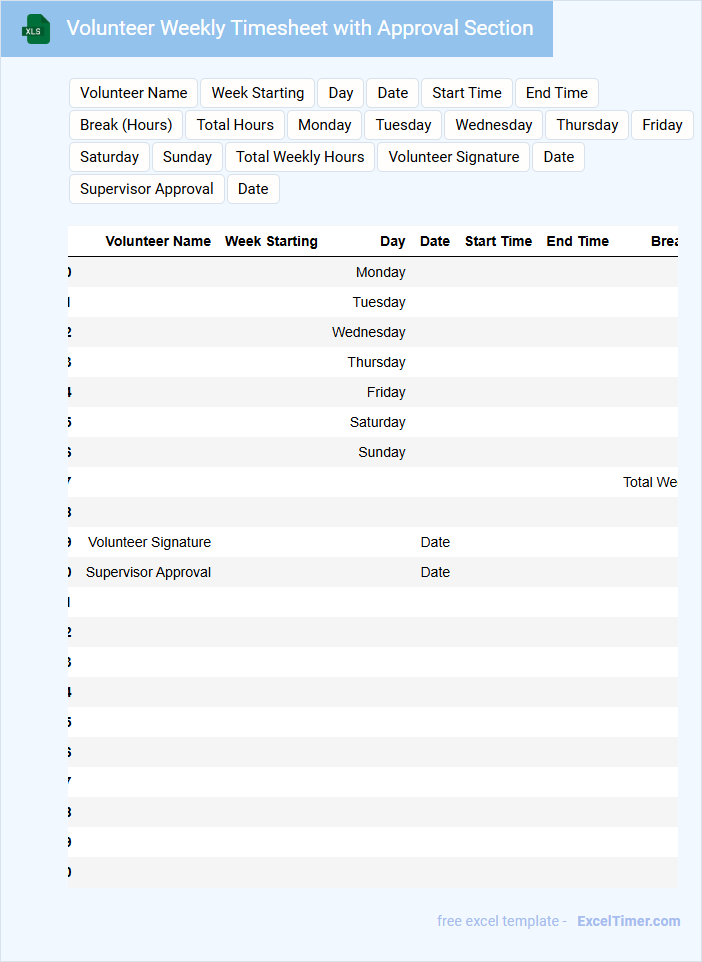Image resolution: width=702 pixels, height=962 pixels.
Task: Choose the Start Time tag chip
Action: pyautogui.click(x=467, y=93)
